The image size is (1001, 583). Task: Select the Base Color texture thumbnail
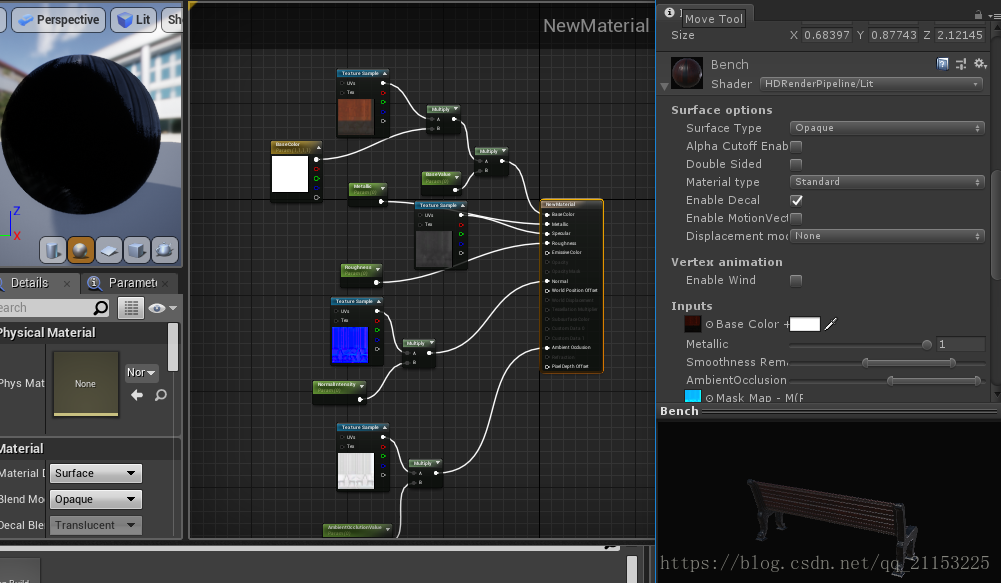click(x=693, y=324)
